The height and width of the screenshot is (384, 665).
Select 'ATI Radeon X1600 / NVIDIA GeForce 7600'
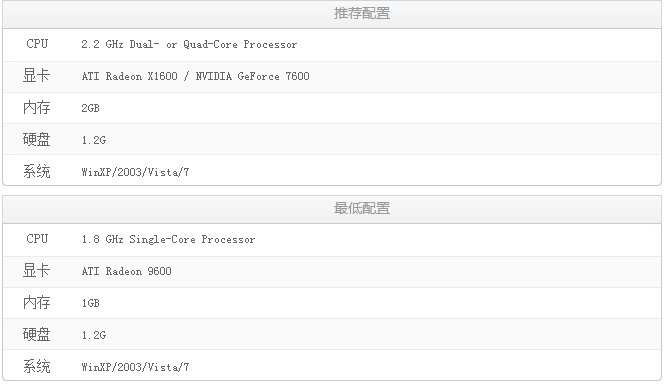click(x=196, y=76)
